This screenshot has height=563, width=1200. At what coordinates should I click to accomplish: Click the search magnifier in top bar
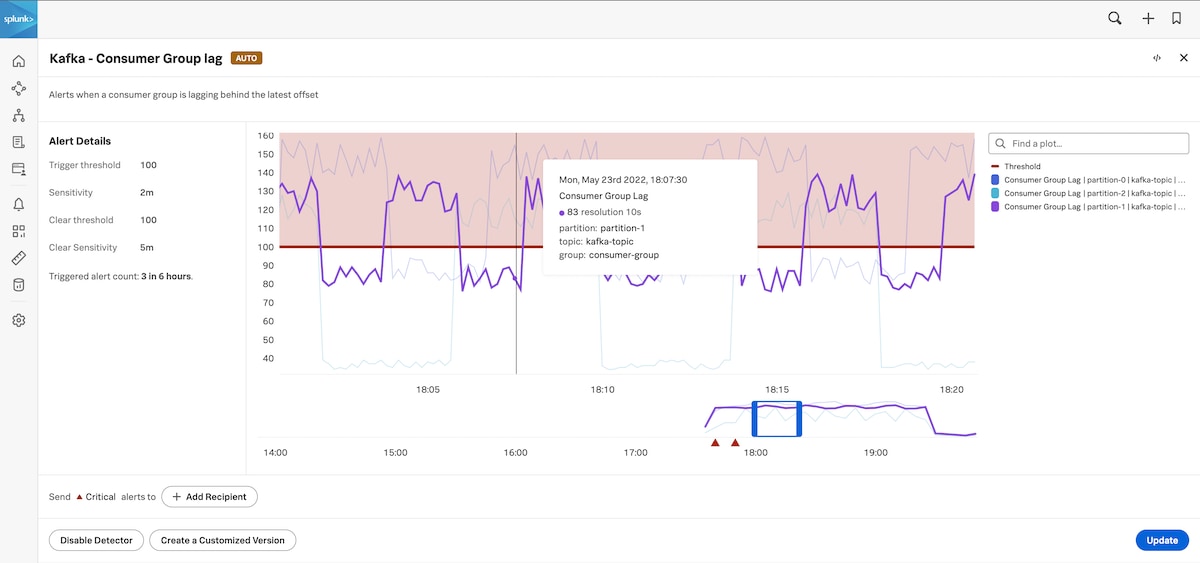[x=1115, y=18]
